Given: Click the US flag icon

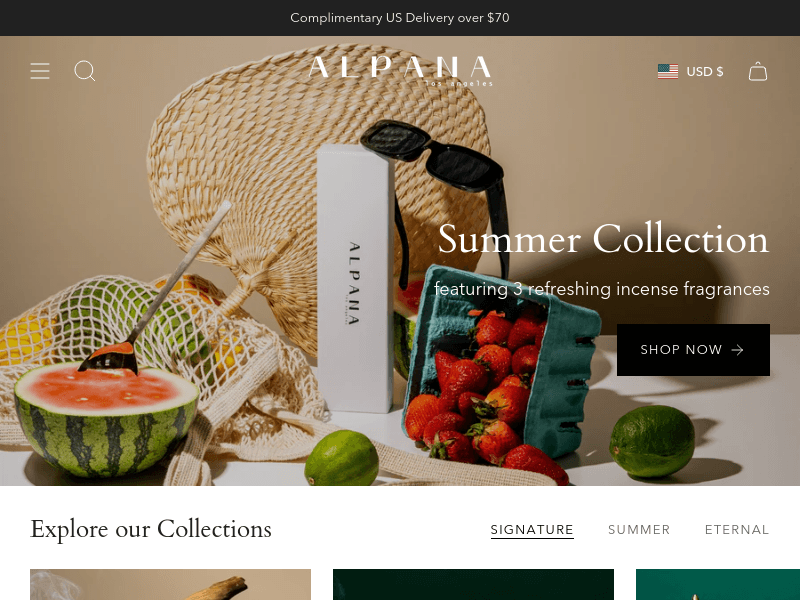Looking at the screenshot, I should click(x=668, y=71).
